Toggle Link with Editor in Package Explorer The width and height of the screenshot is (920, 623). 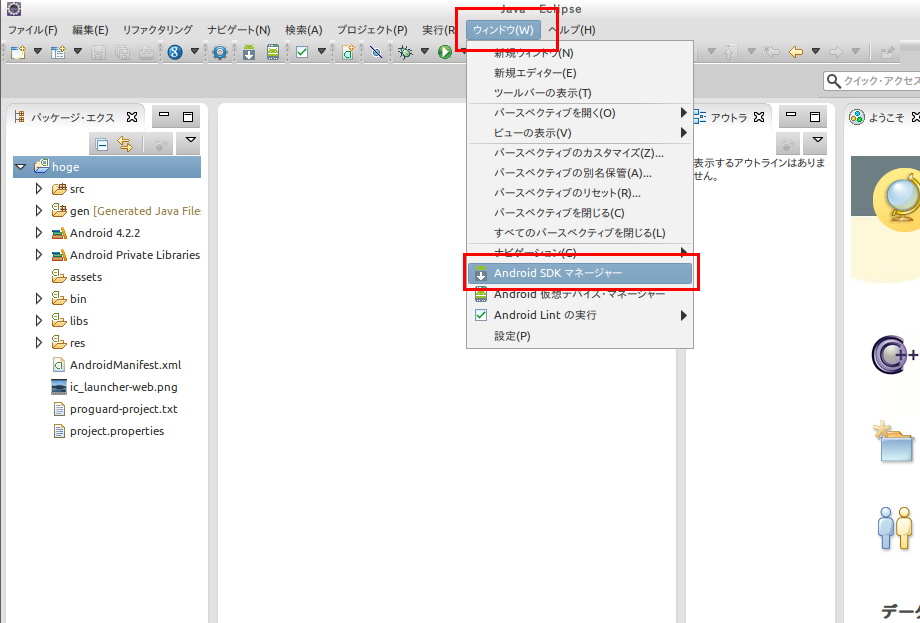click(125, 144)
